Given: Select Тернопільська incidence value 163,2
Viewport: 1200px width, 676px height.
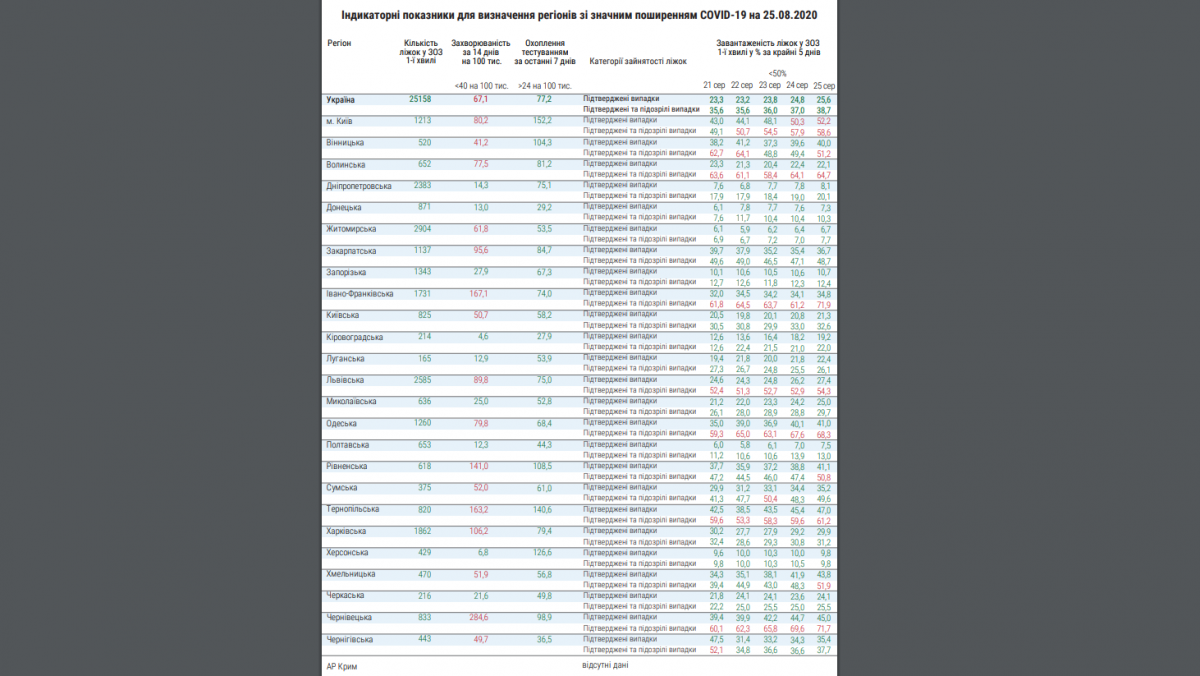Looking at the screenshot, I should [x=480, y=509].
